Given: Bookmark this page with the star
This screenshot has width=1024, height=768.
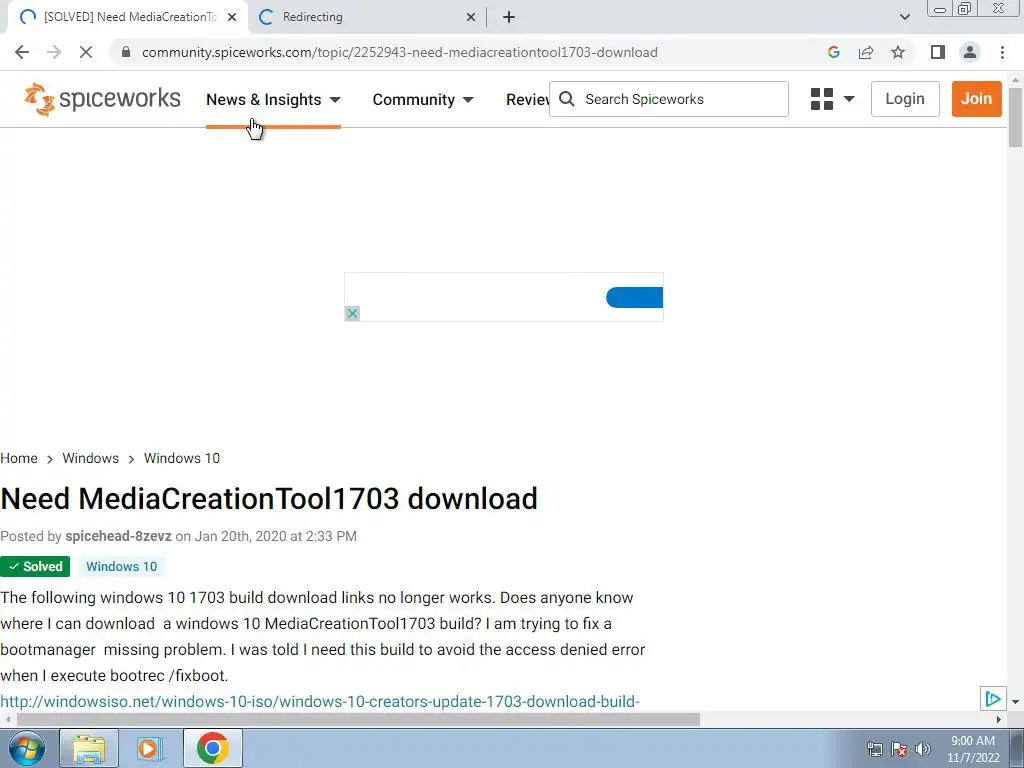Looking at the screenshot, I should [898, 52].
